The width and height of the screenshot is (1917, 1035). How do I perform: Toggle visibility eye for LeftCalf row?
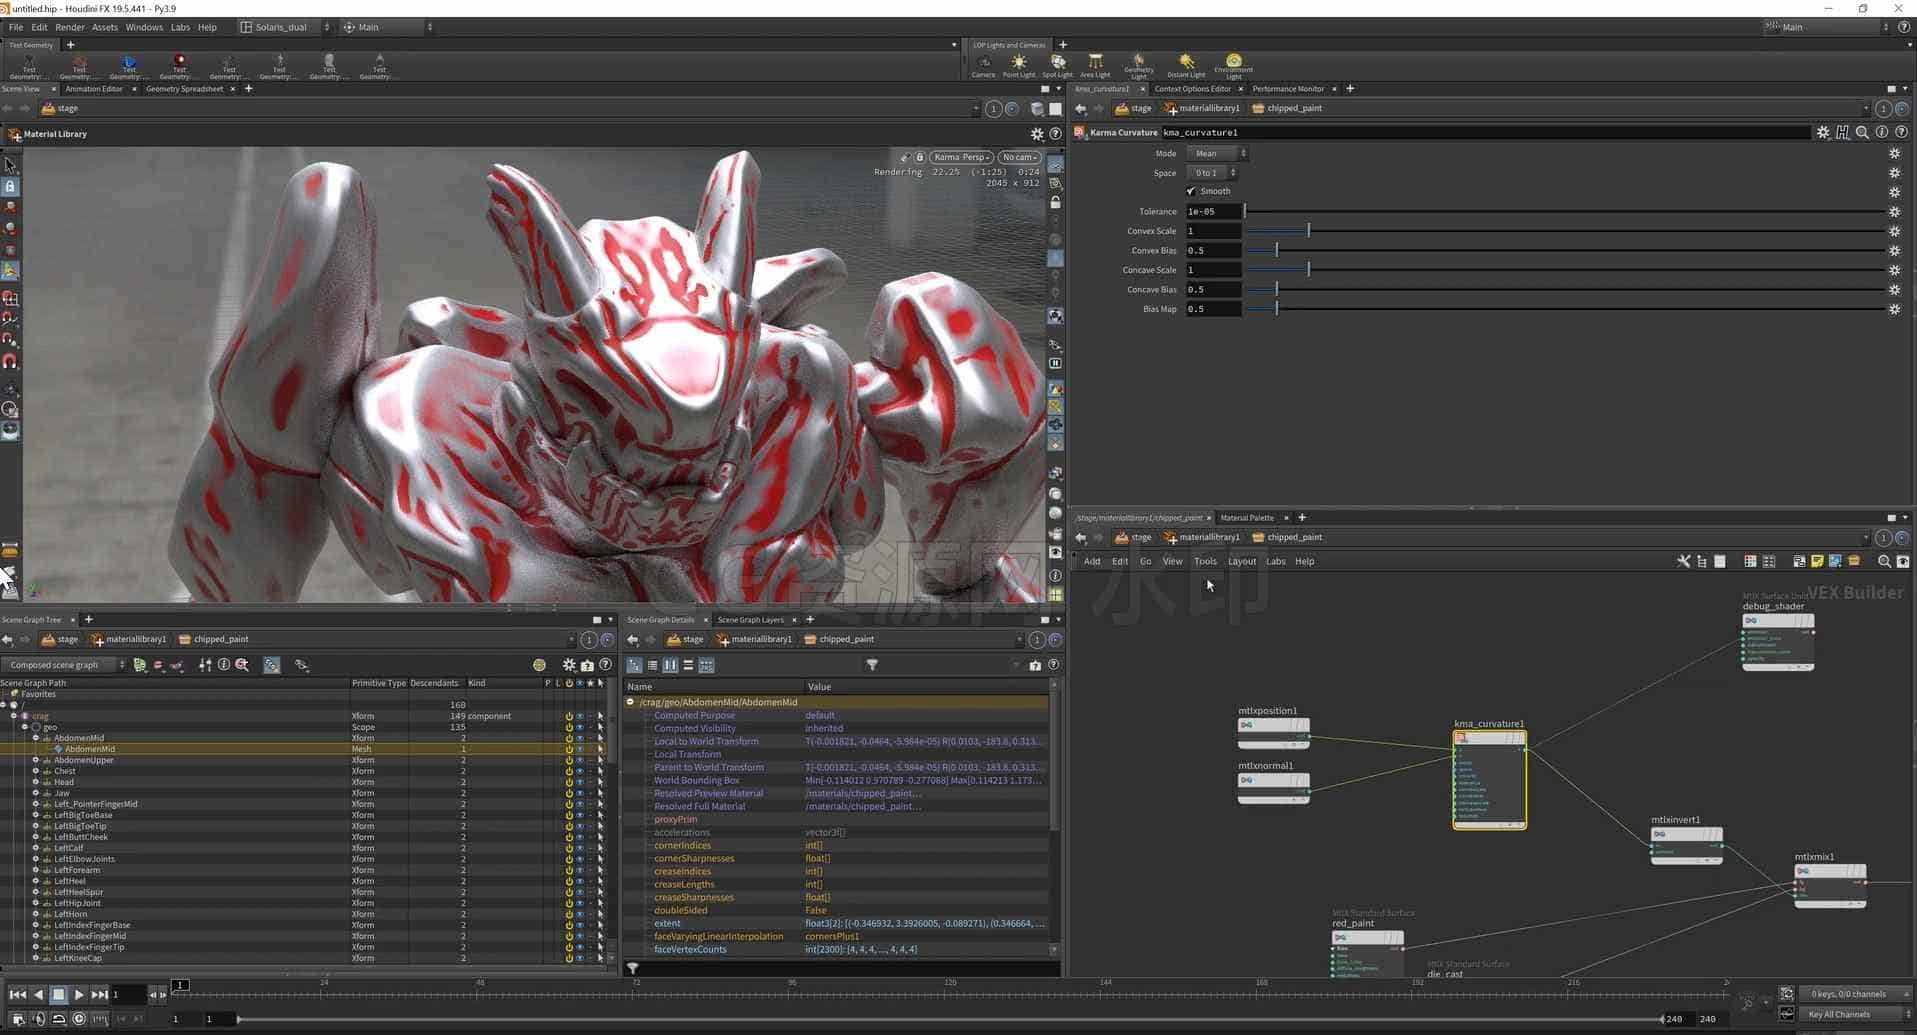coord(579,848)
